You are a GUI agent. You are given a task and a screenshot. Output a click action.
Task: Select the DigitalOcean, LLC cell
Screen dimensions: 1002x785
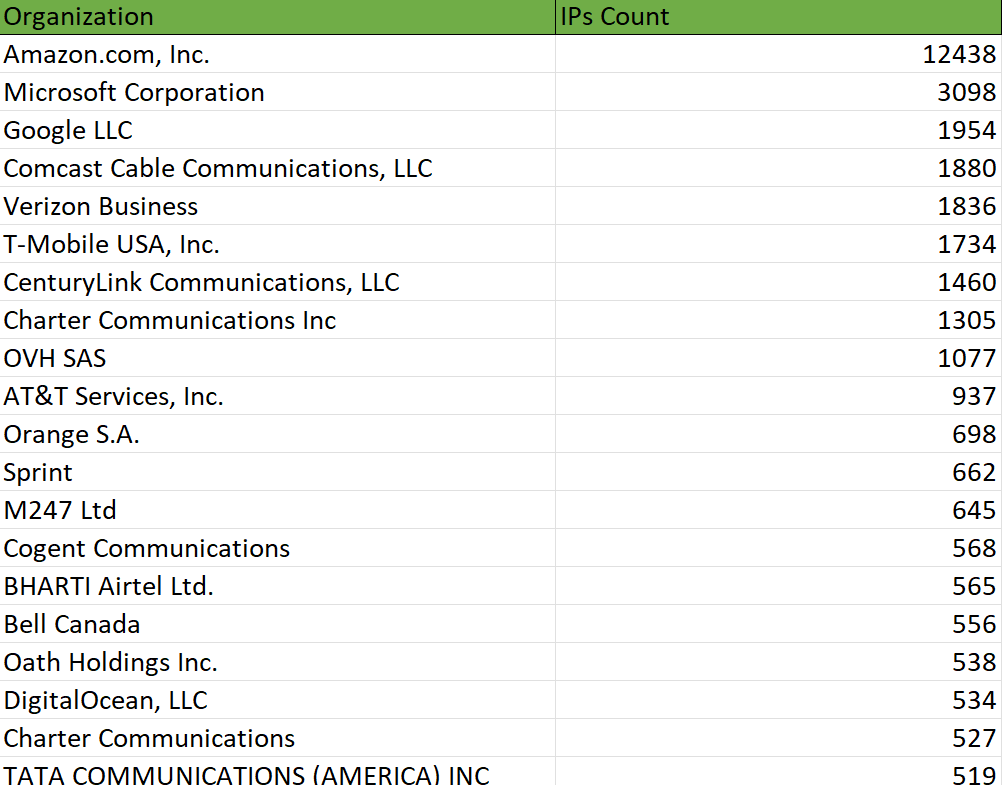pyautogui.click(x=106, y=700)
